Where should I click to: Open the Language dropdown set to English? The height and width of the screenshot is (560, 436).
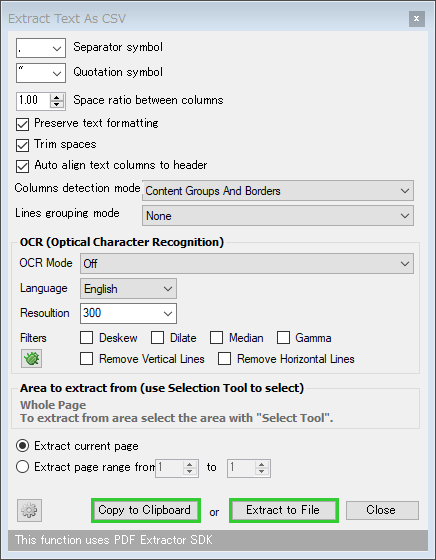coord(128,289)
